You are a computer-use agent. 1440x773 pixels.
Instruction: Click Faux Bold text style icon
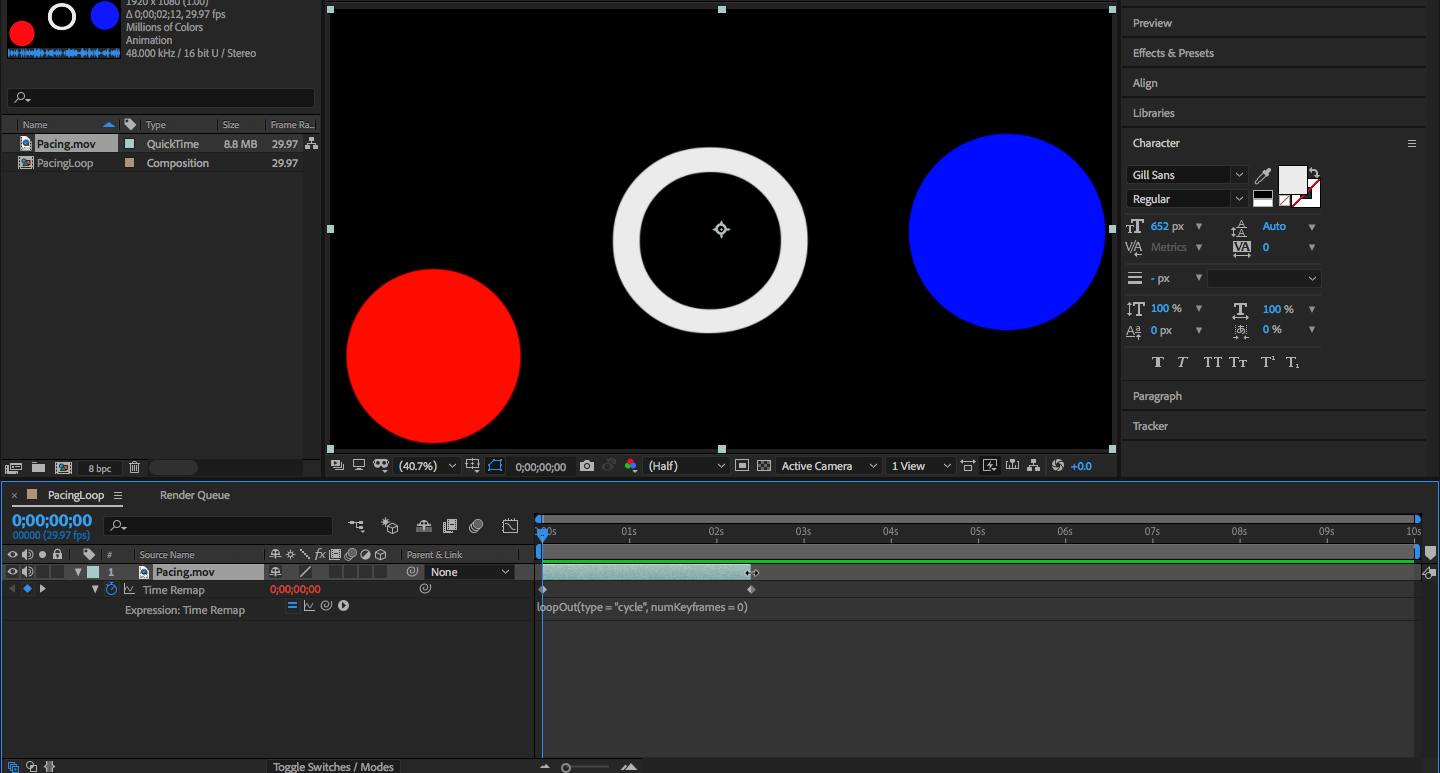[1158, 362]
